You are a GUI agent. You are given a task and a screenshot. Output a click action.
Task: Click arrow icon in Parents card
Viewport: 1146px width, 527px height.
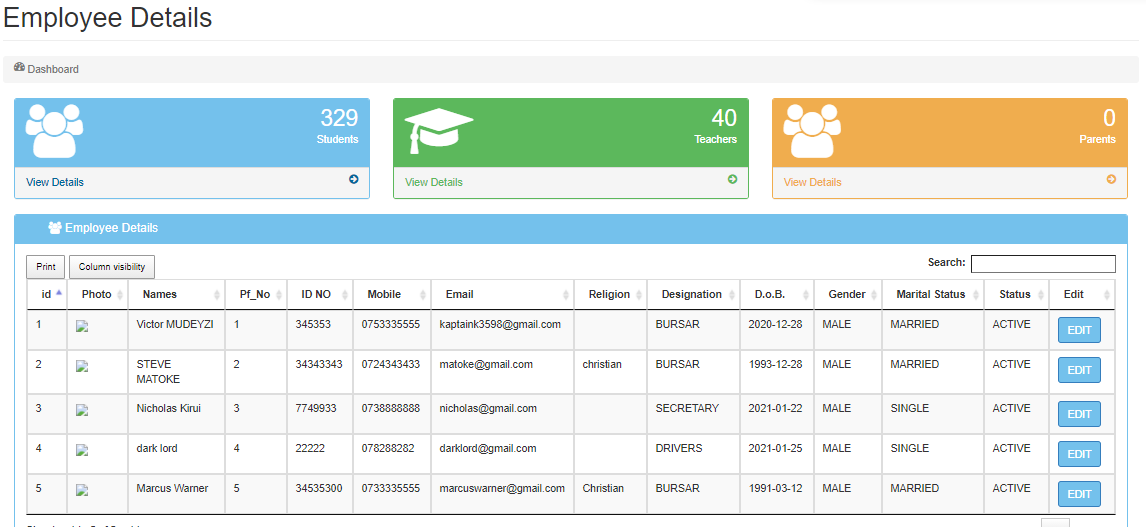tap(1111, 180)
